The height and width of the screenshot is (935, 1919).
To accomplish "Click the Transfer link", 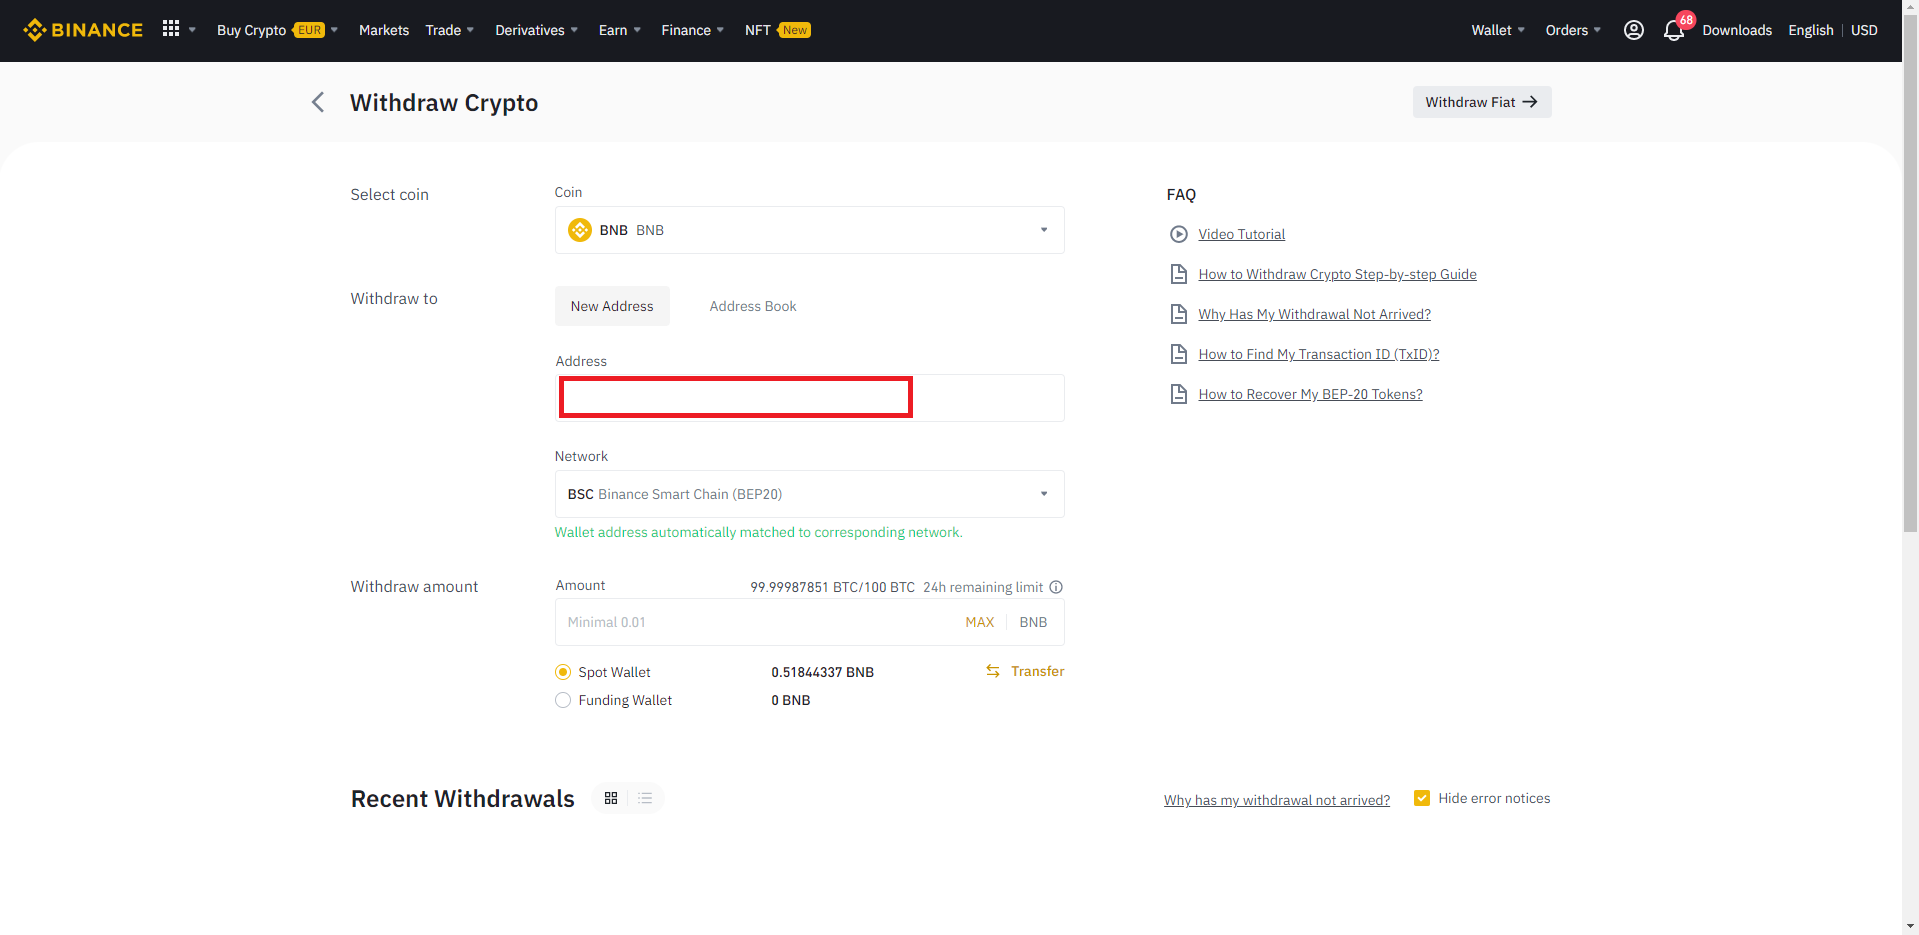I will tap(1037, 671).
